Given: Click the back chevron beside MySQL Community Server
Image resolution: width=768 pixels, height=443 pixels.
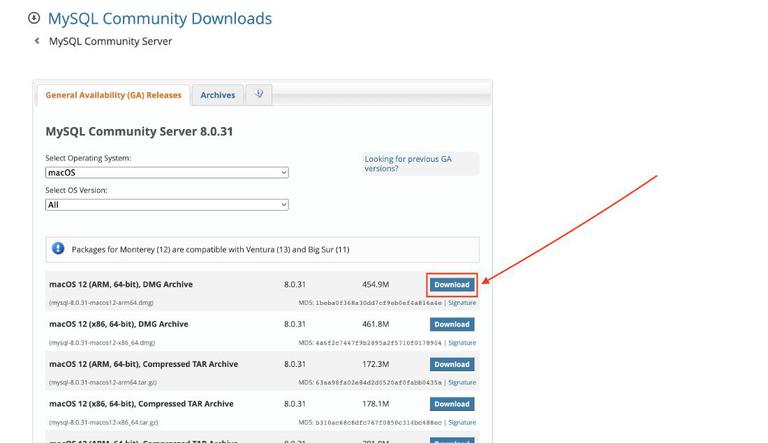Looking at the screenshot, I should 37,41.
